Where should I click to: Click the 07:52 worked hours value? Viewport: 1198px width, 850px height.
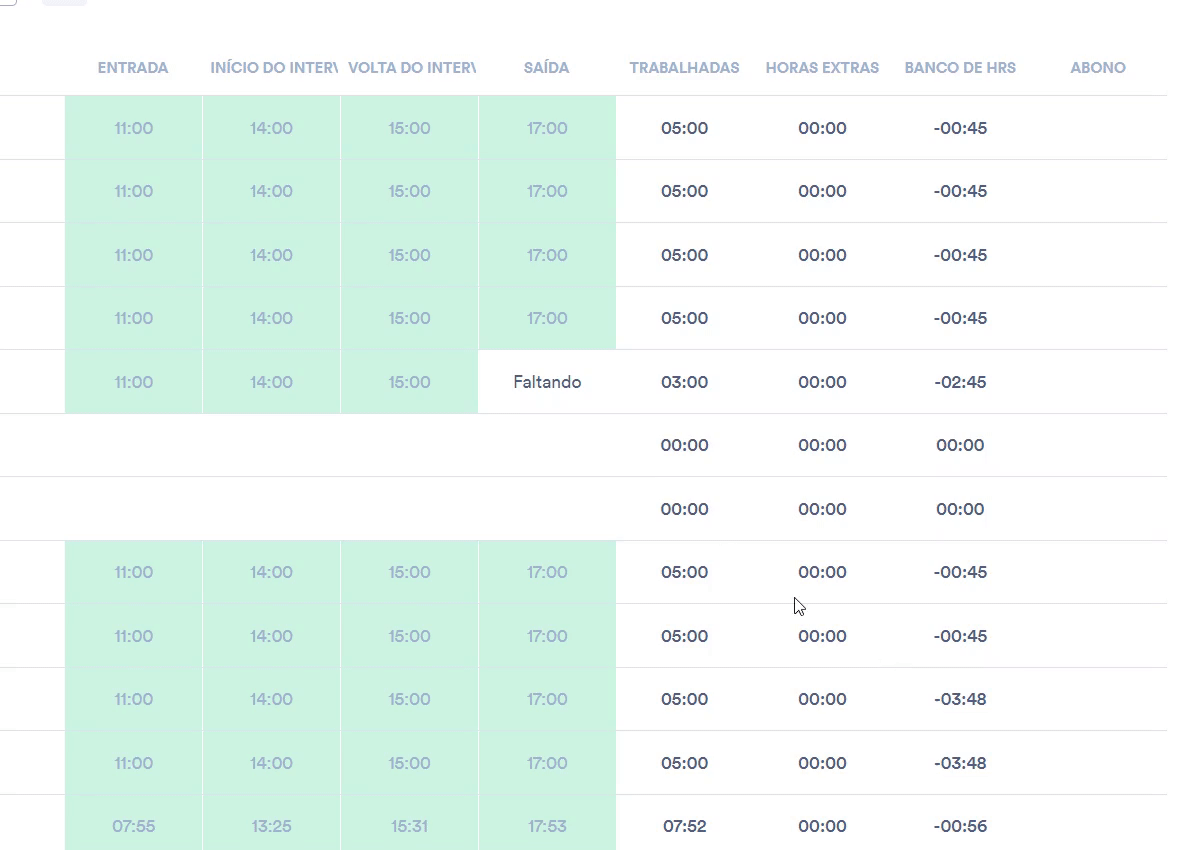click(684, 826)
